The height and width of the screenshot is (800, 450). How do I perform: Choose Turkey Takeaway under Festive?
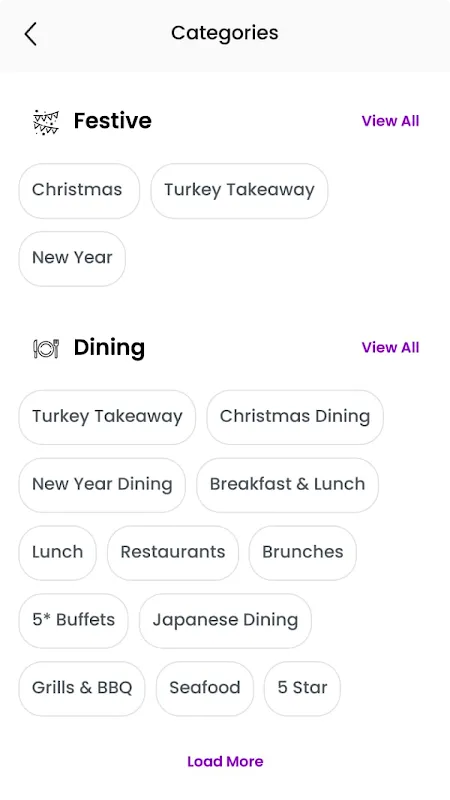click(239, 191)
